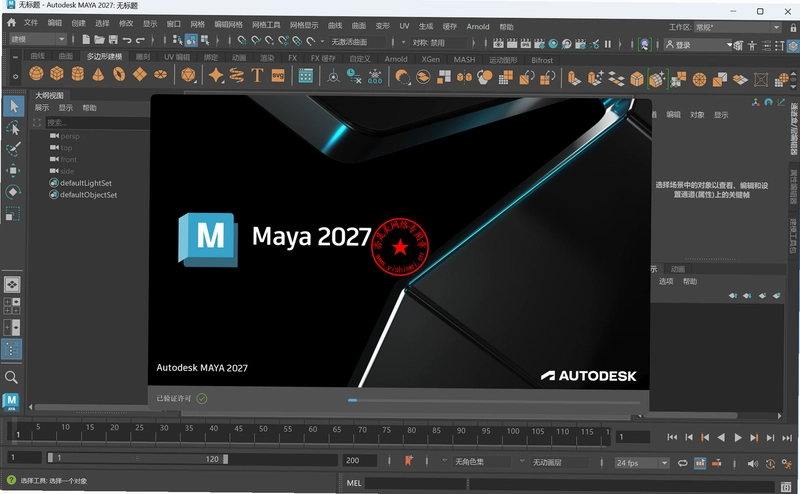Click frame 60 on the time slider
The height and width of the screenshot is (494, 800).
coord(312,430)
